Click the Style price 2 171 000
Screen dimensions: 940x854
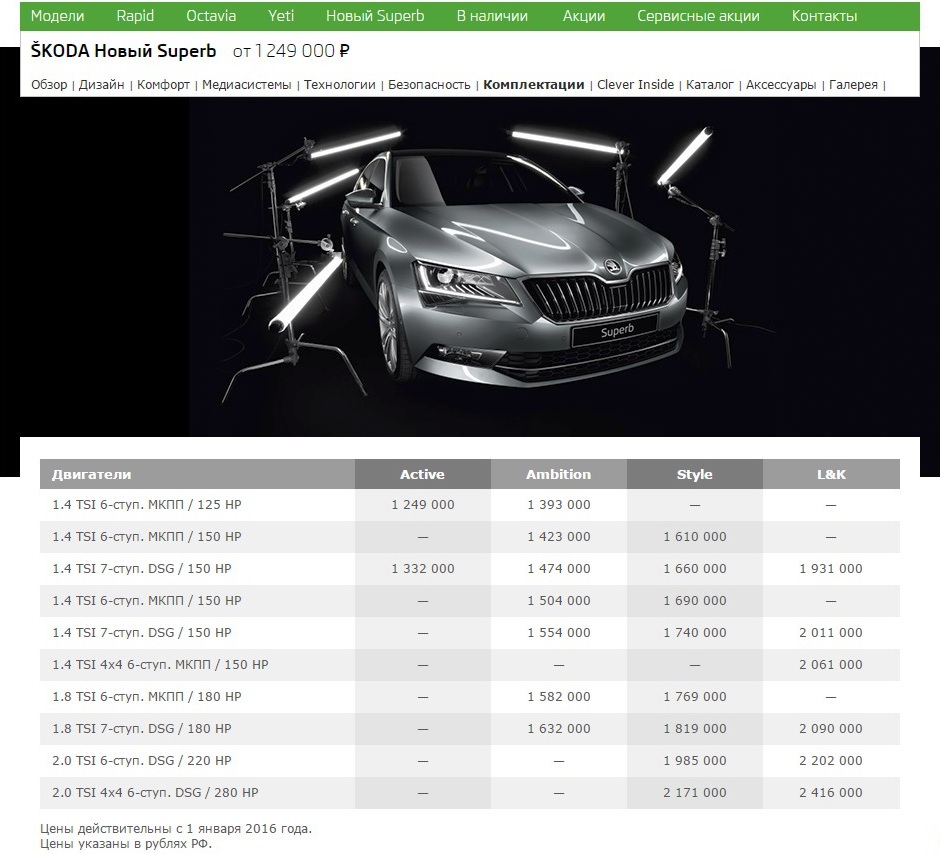695,793
